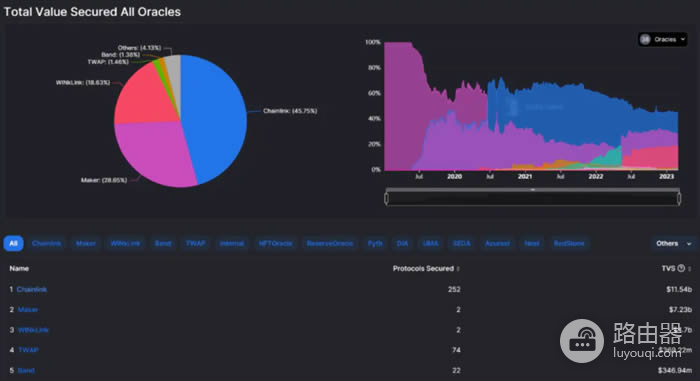Filter by SEDA tab
This screenshot has height=381, width=700.
(462, 243)
